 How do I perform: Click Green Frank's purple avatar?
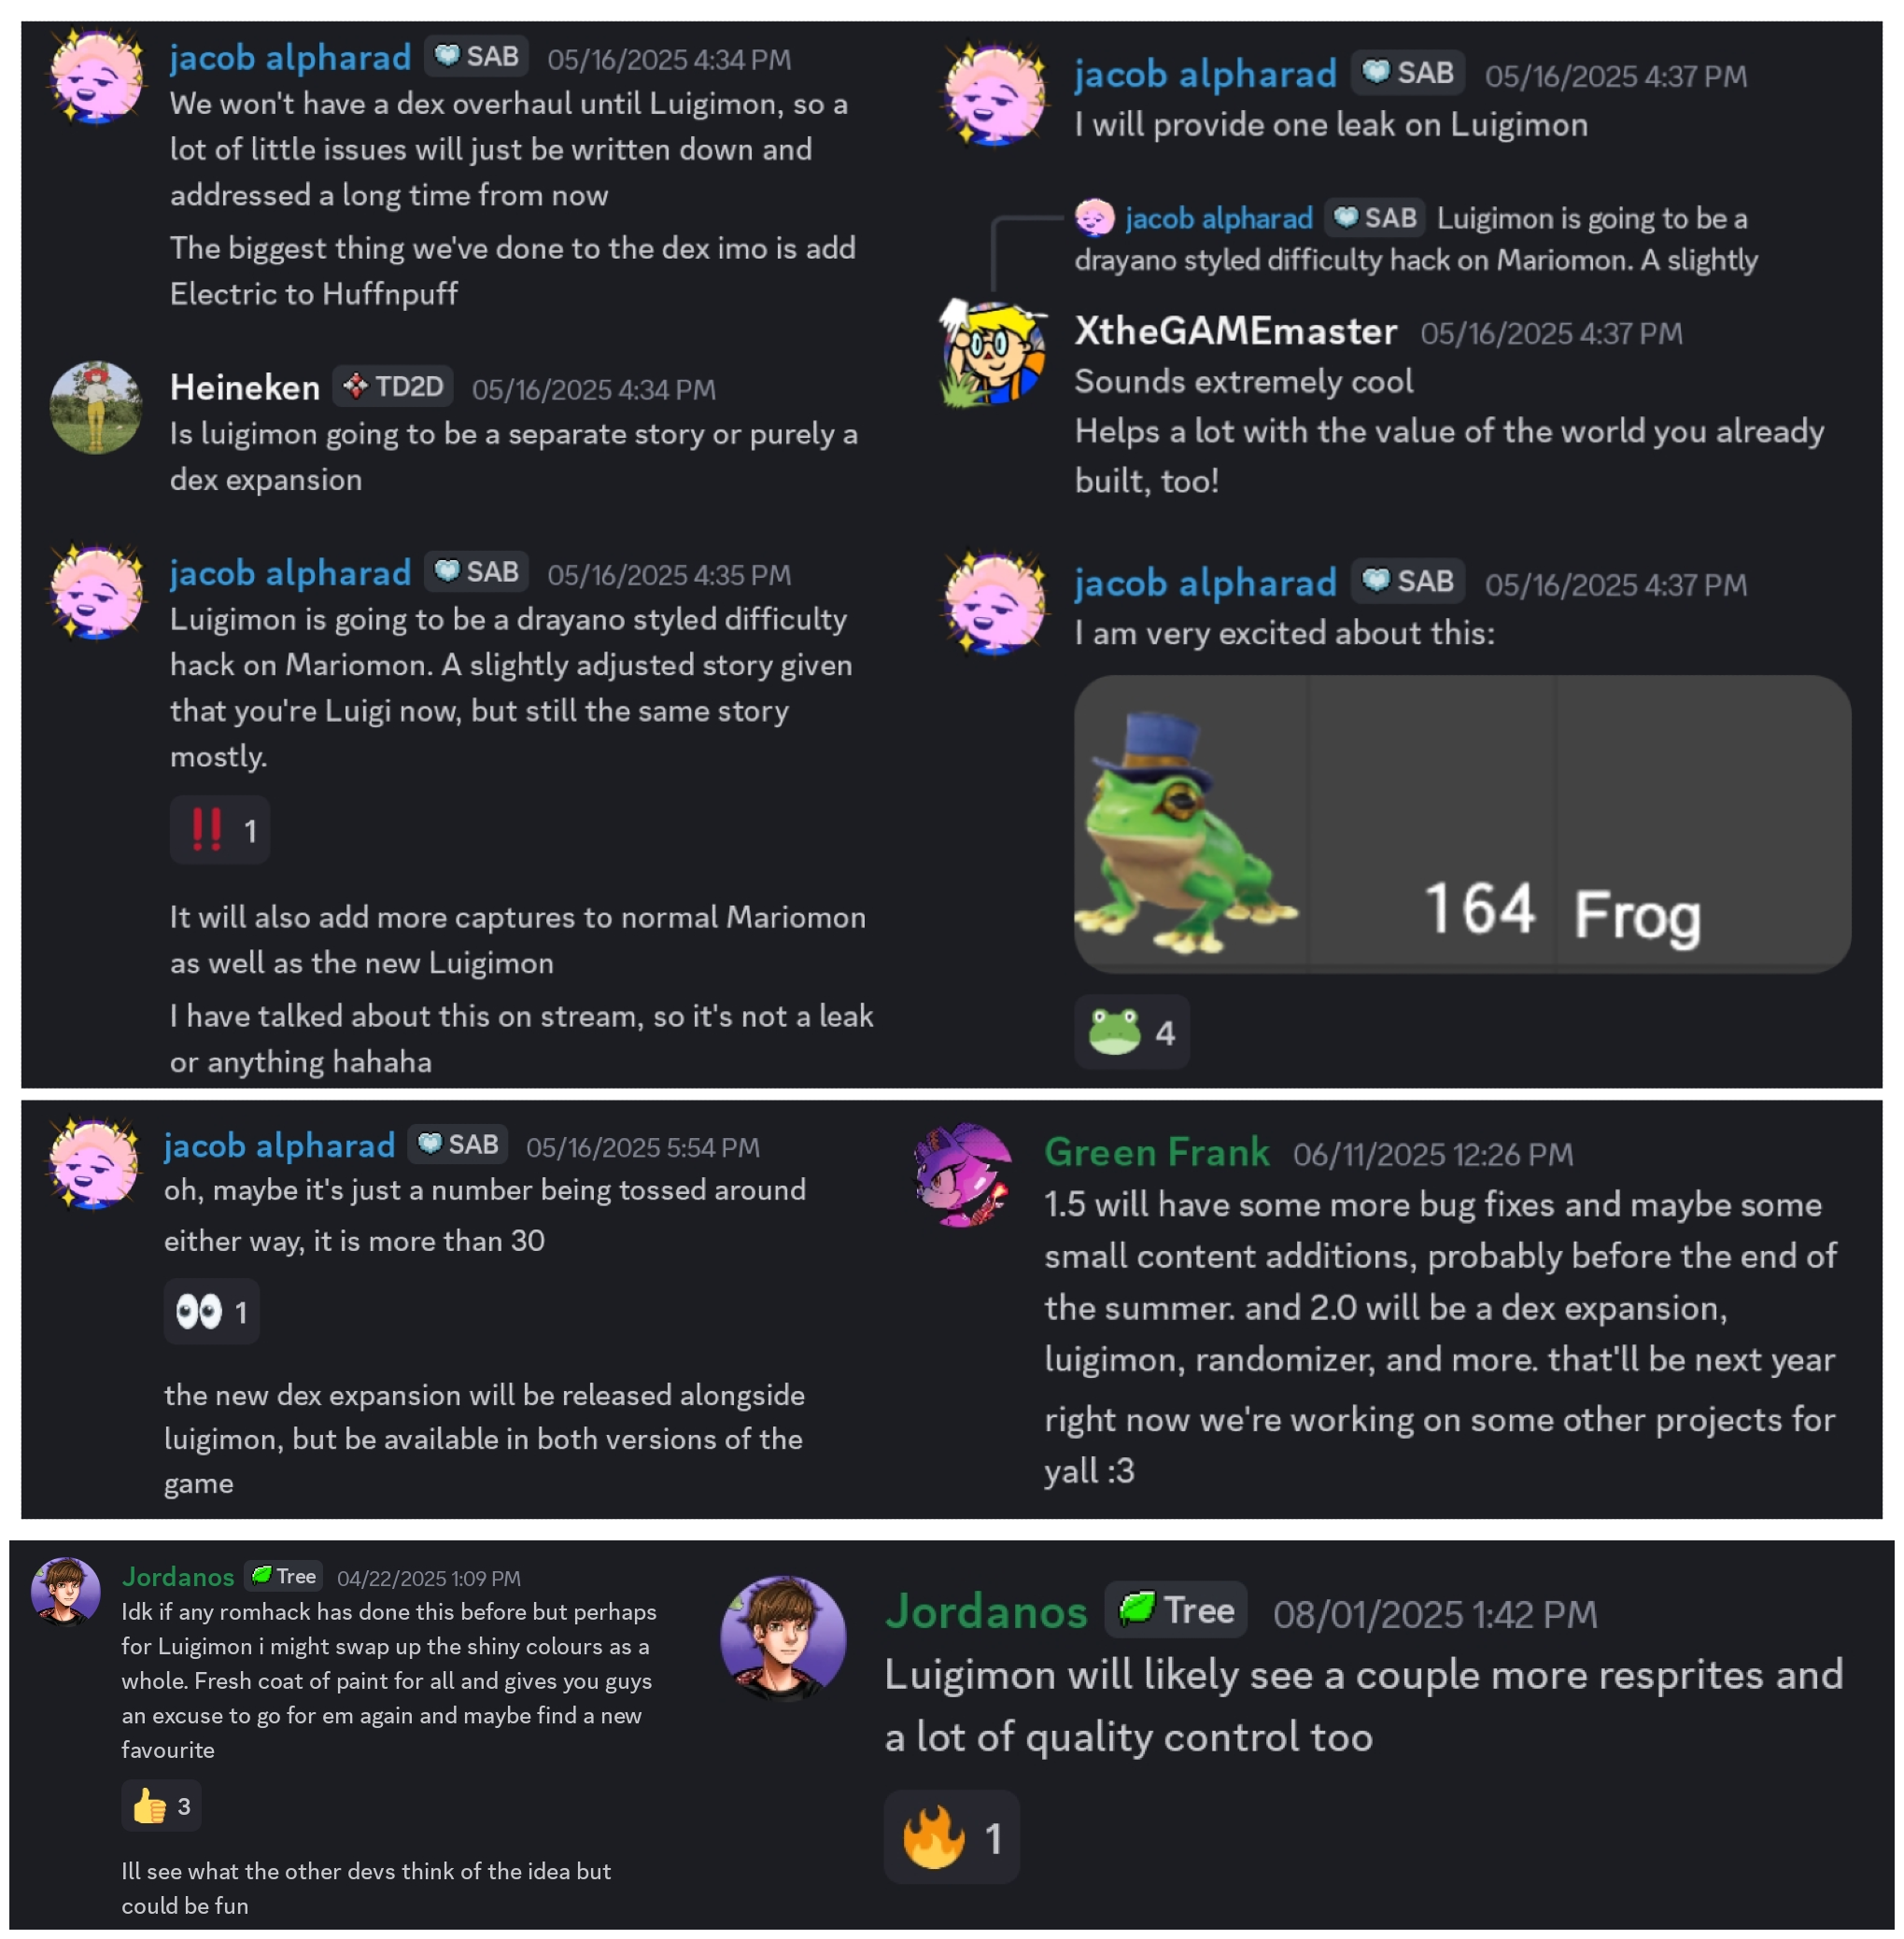(x=964, y=1174)
